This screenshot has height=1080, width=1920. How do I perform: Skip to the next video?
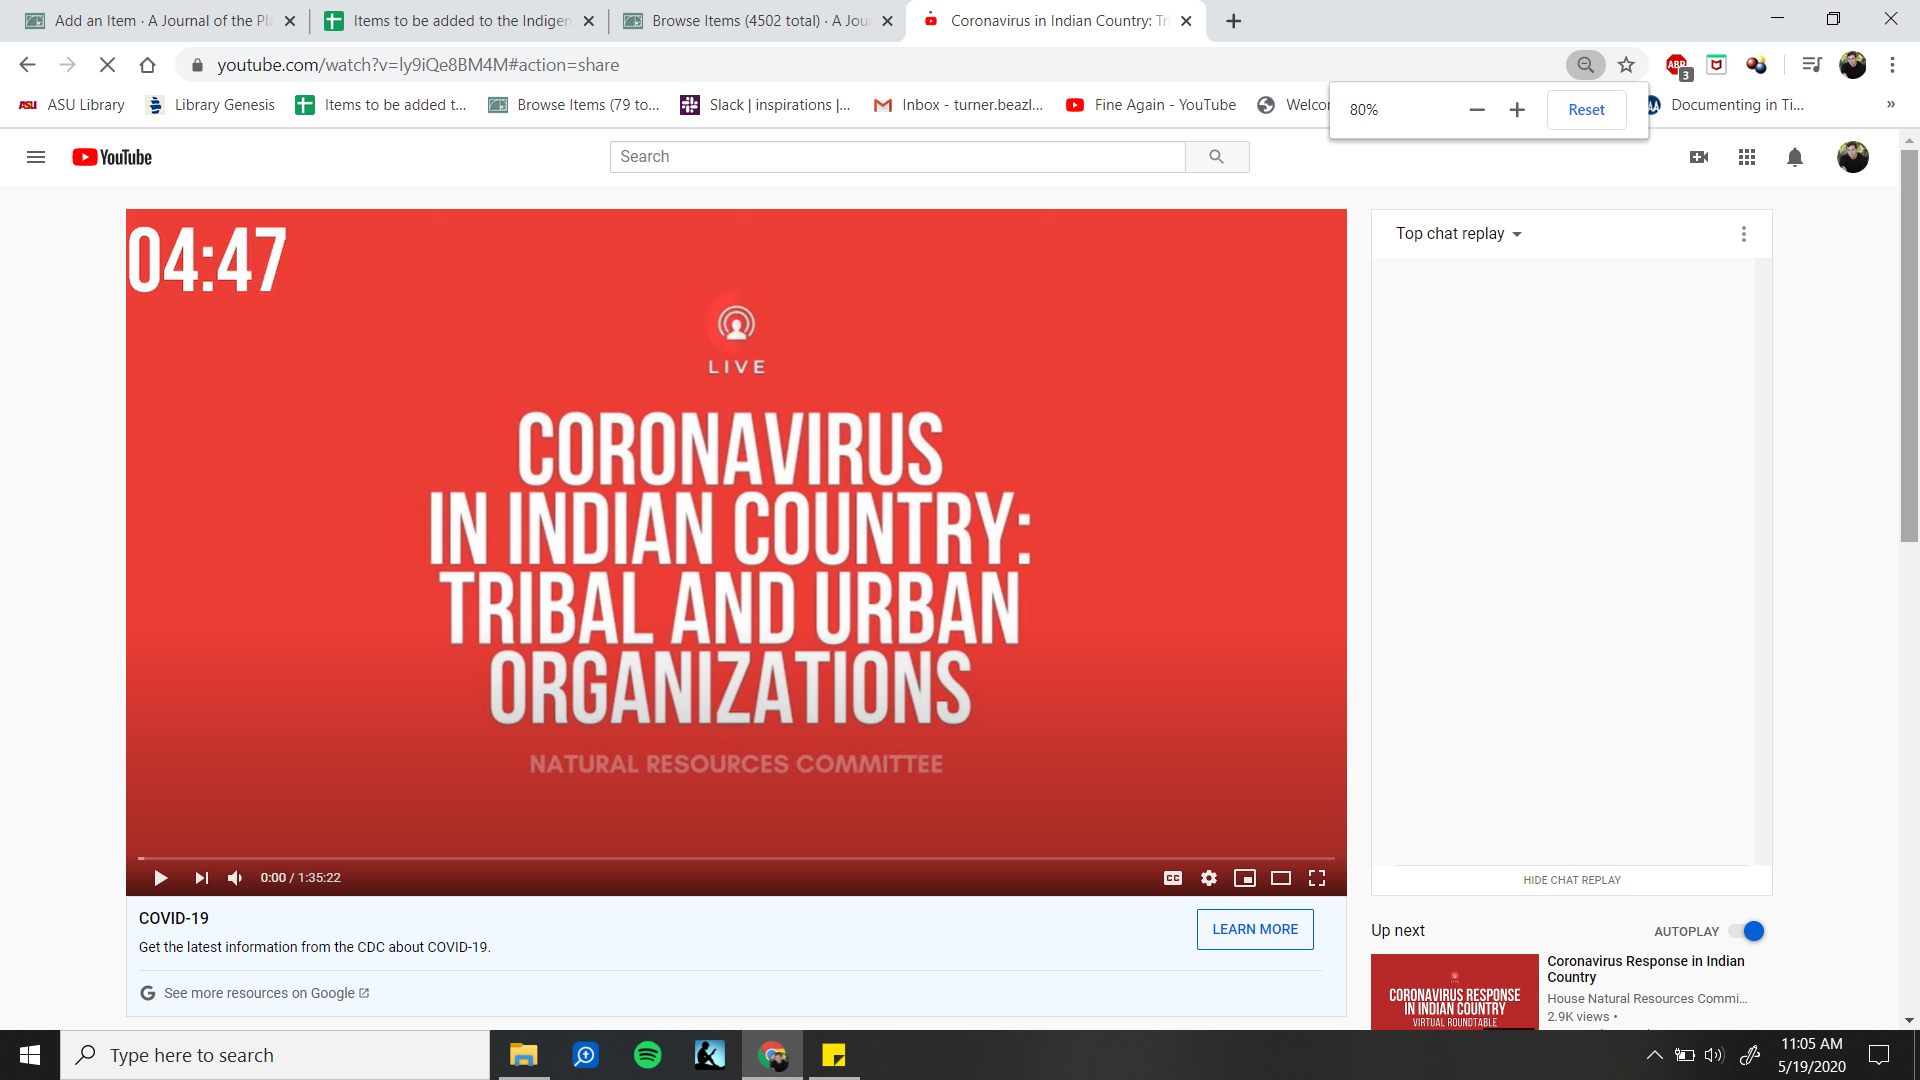pos(201,878)
